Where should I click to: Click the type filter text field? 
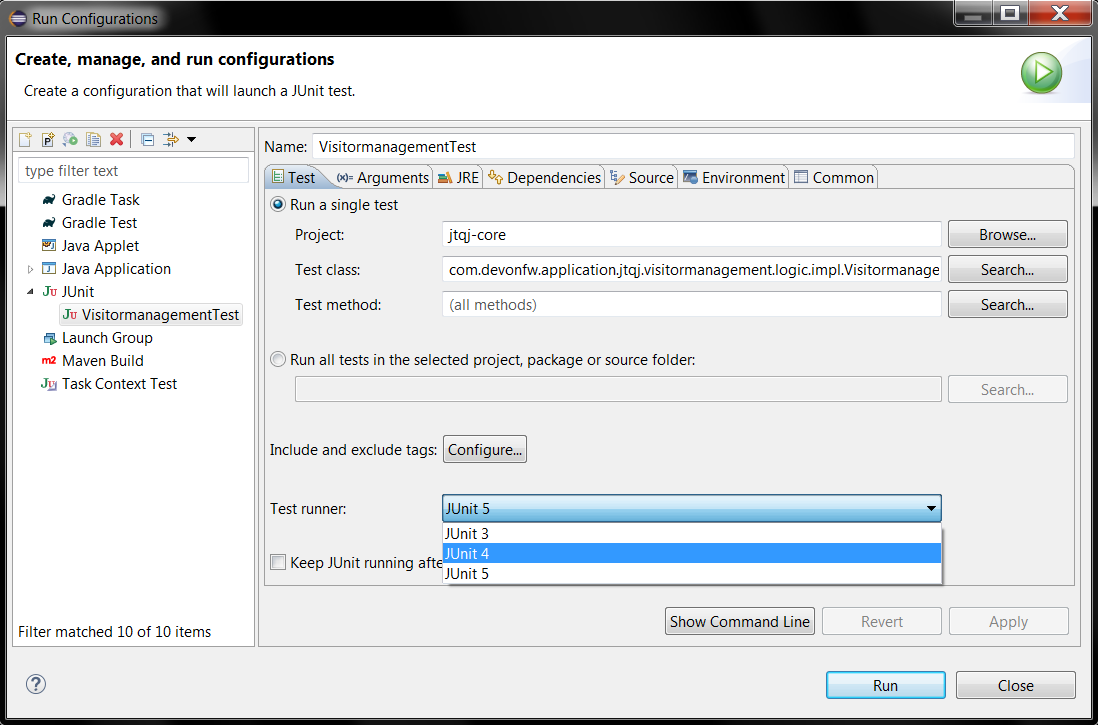pos(134,171)
